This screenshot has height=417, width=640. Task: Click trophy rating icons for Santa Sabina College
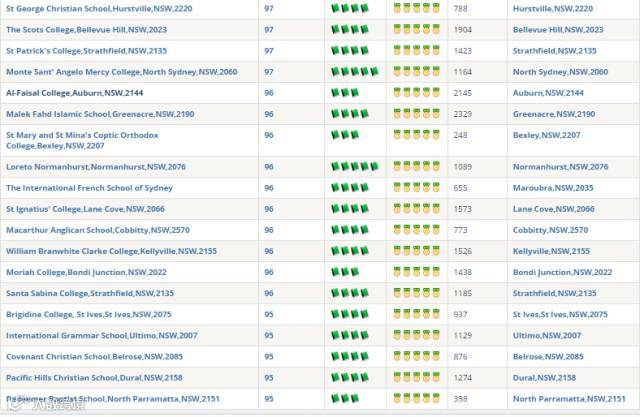tap(416, 293)
